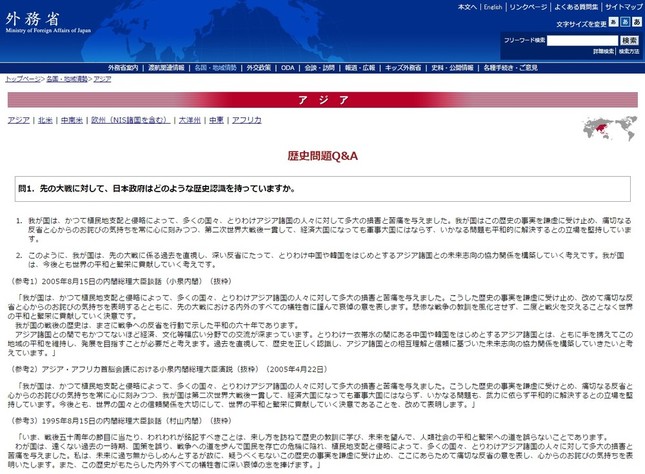Open 史料・公開情報 in the navigation bar
The width and height of the screenshot is (645, 474).
(x=452, y=68)
